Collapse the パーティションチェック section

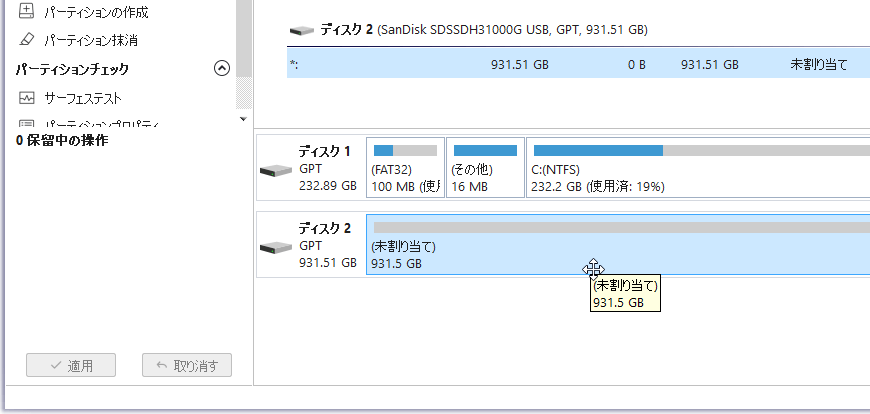click(222, 69)
